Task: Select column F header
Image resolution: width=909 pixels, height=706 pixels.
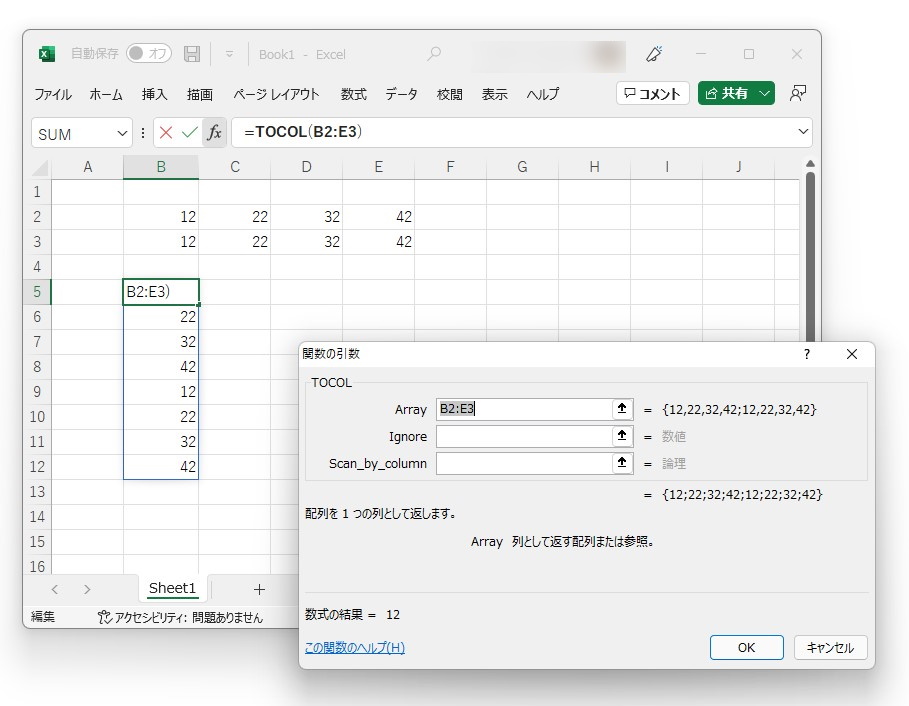Action: coord(450,167)
